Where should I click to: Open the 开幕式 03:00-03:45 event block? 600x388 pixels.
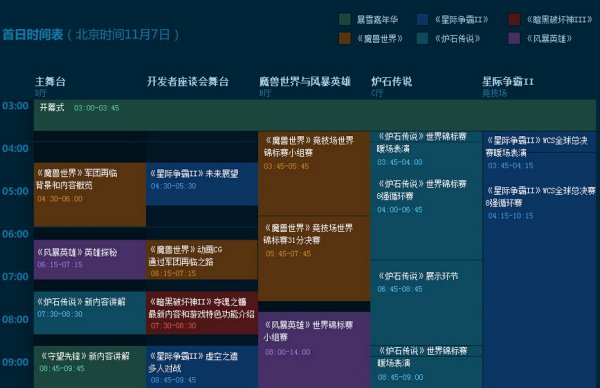[x=315, y=115]
